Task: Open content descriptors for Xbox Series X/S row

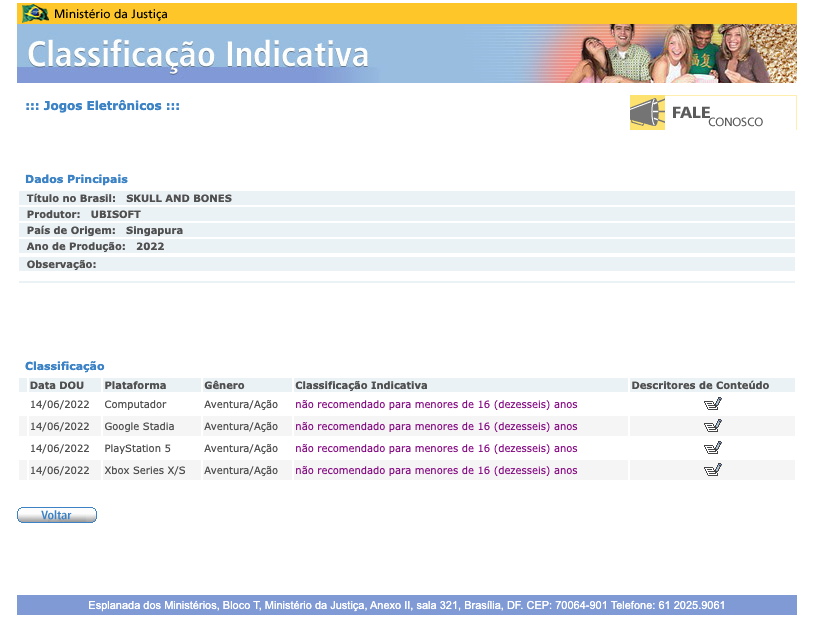Action: [713, 470]
